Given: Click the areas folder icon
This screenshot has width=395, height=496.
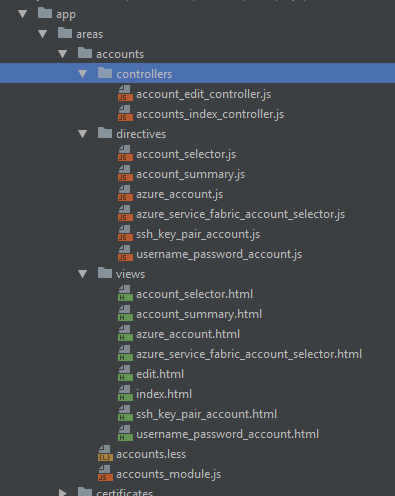Looking at the screenshot, I should tap(65, 33).
